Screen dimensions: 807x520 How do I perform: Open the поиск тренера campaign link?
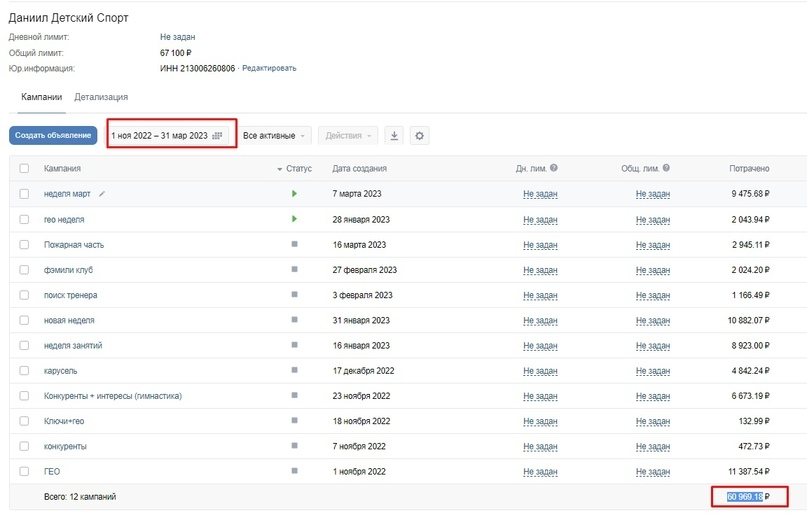tap(71, 295)
